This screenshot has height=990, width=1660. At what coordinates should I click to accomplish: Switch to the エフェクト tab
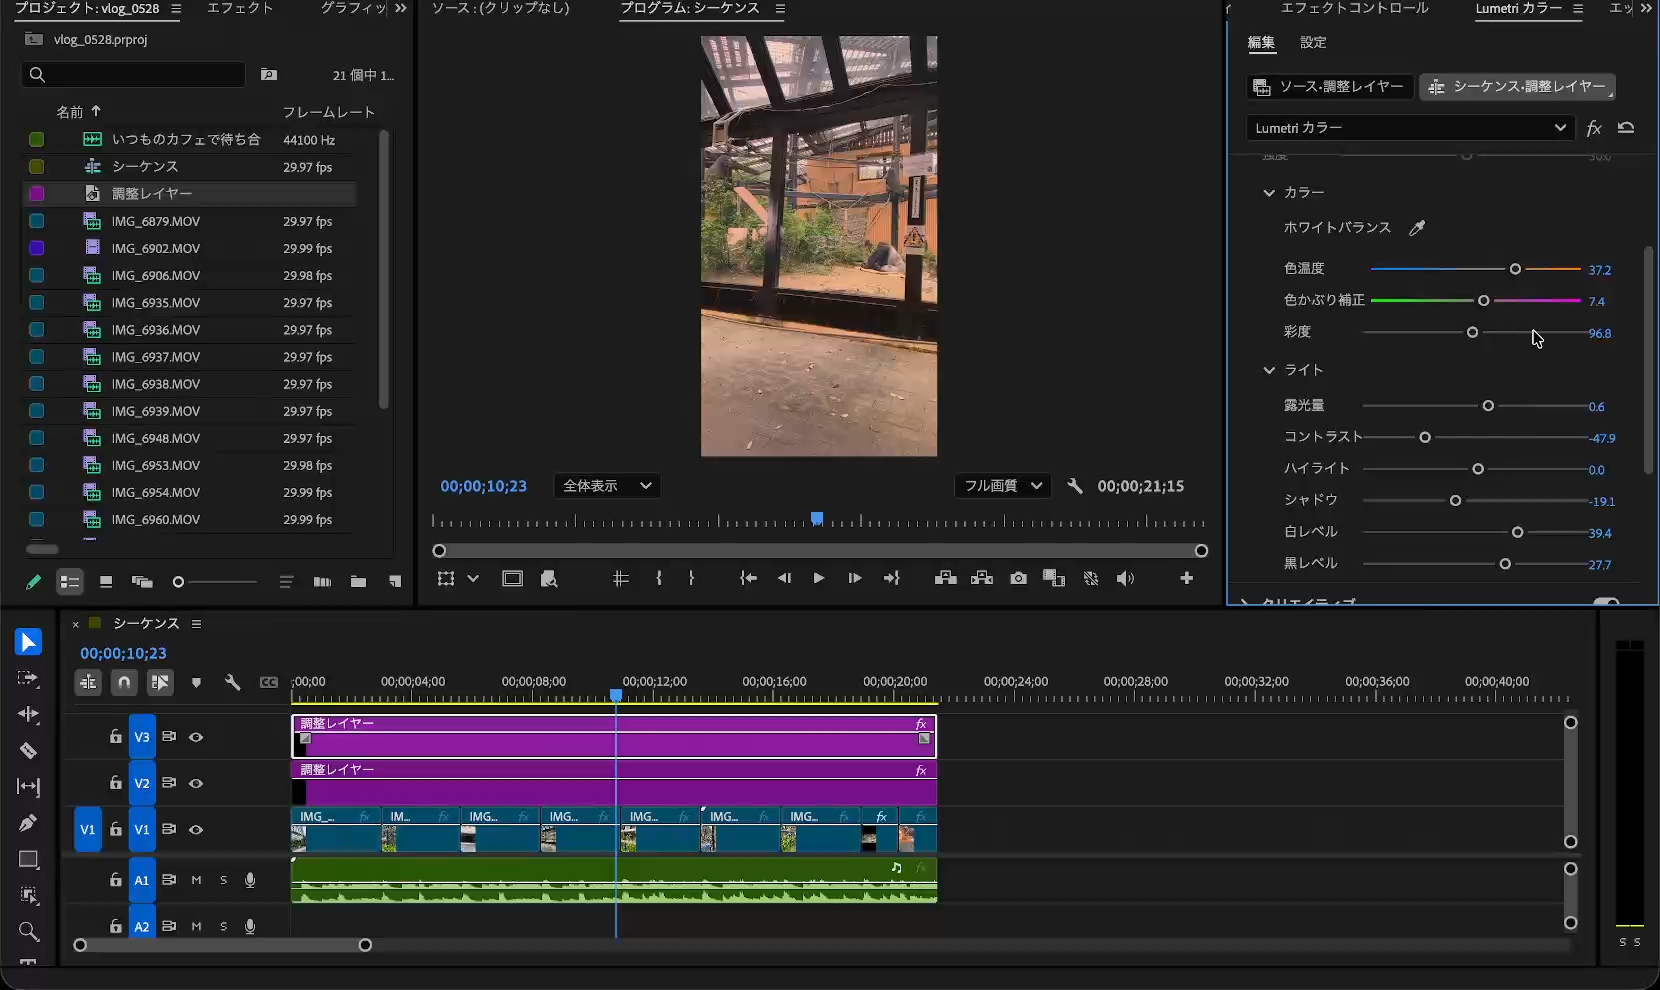[240, 8]
